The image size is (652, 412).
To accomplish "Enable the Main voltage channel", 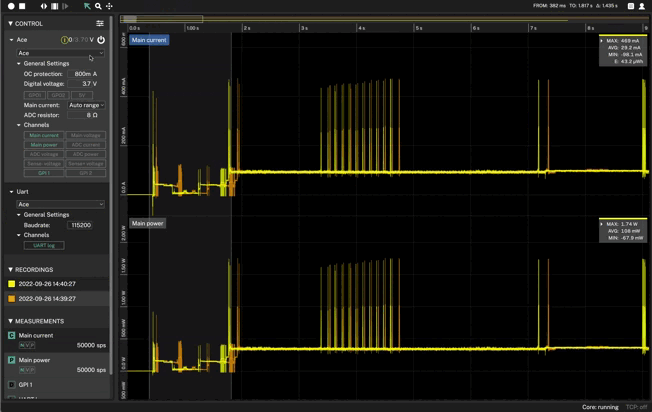I will pos(86,135).
